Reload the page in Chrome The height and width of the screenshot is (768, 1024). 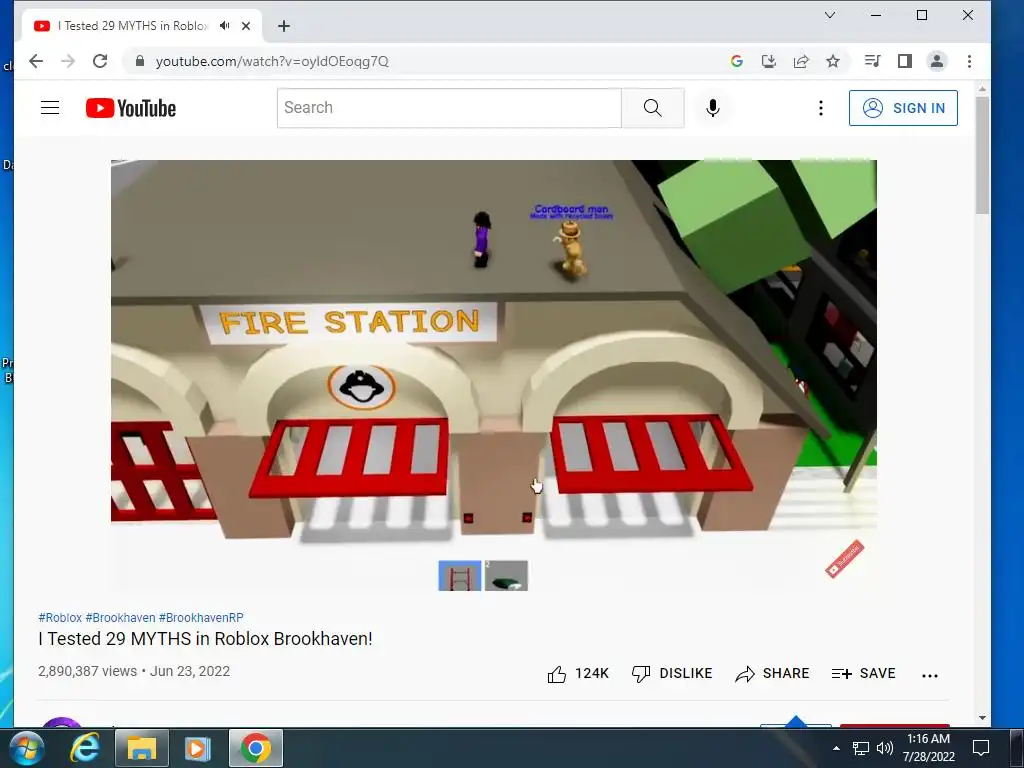[x=100, y=61]
